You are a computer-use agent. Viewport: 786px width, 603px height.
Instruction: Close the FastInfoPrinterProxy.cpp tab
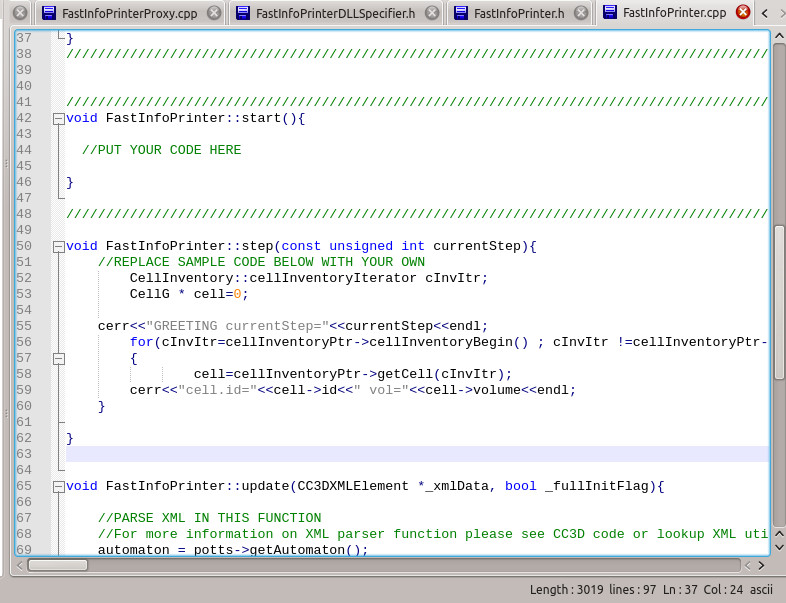coord(213,13)
